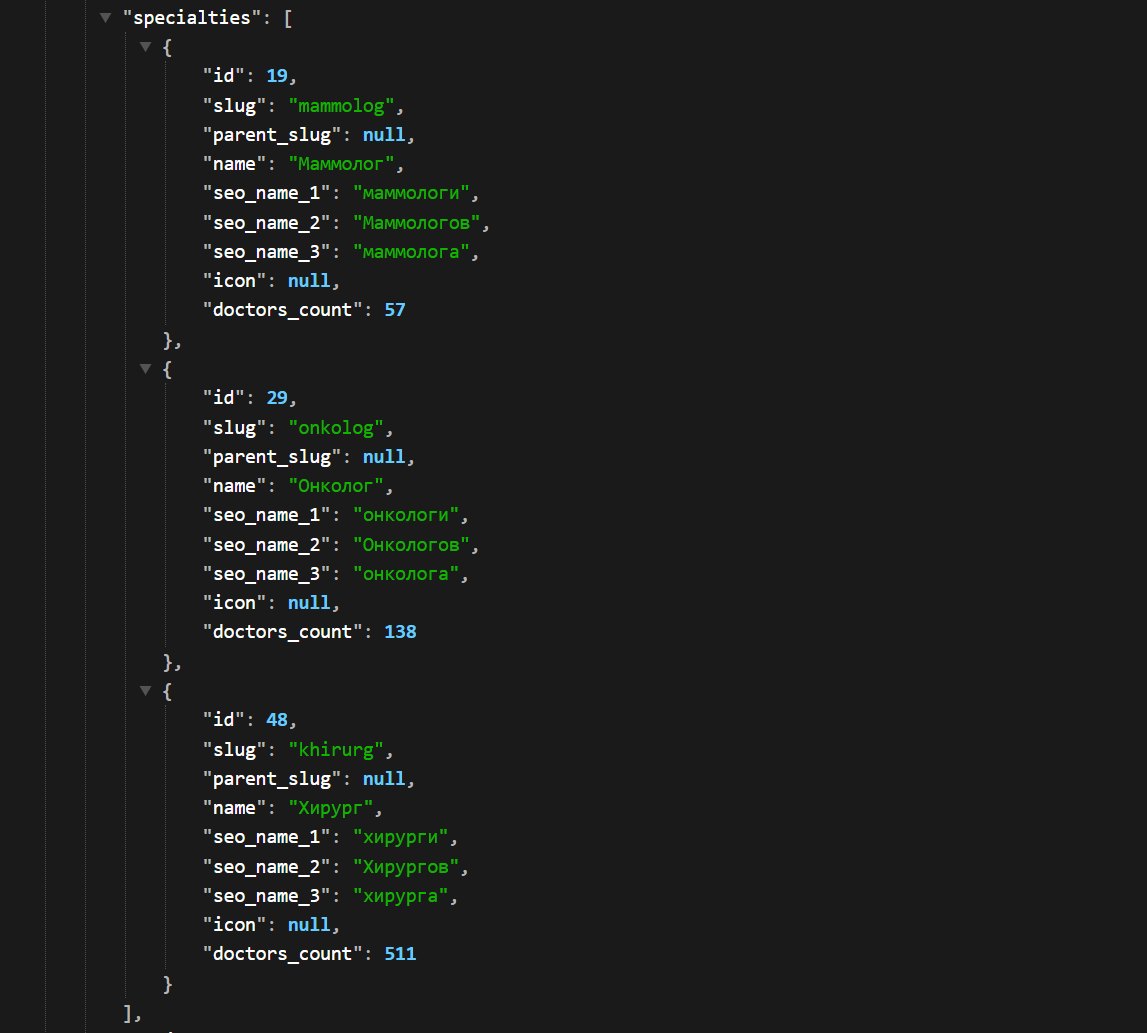Click the slug value "onkolog"
Screen dimensions: 1147x1033
336,428
